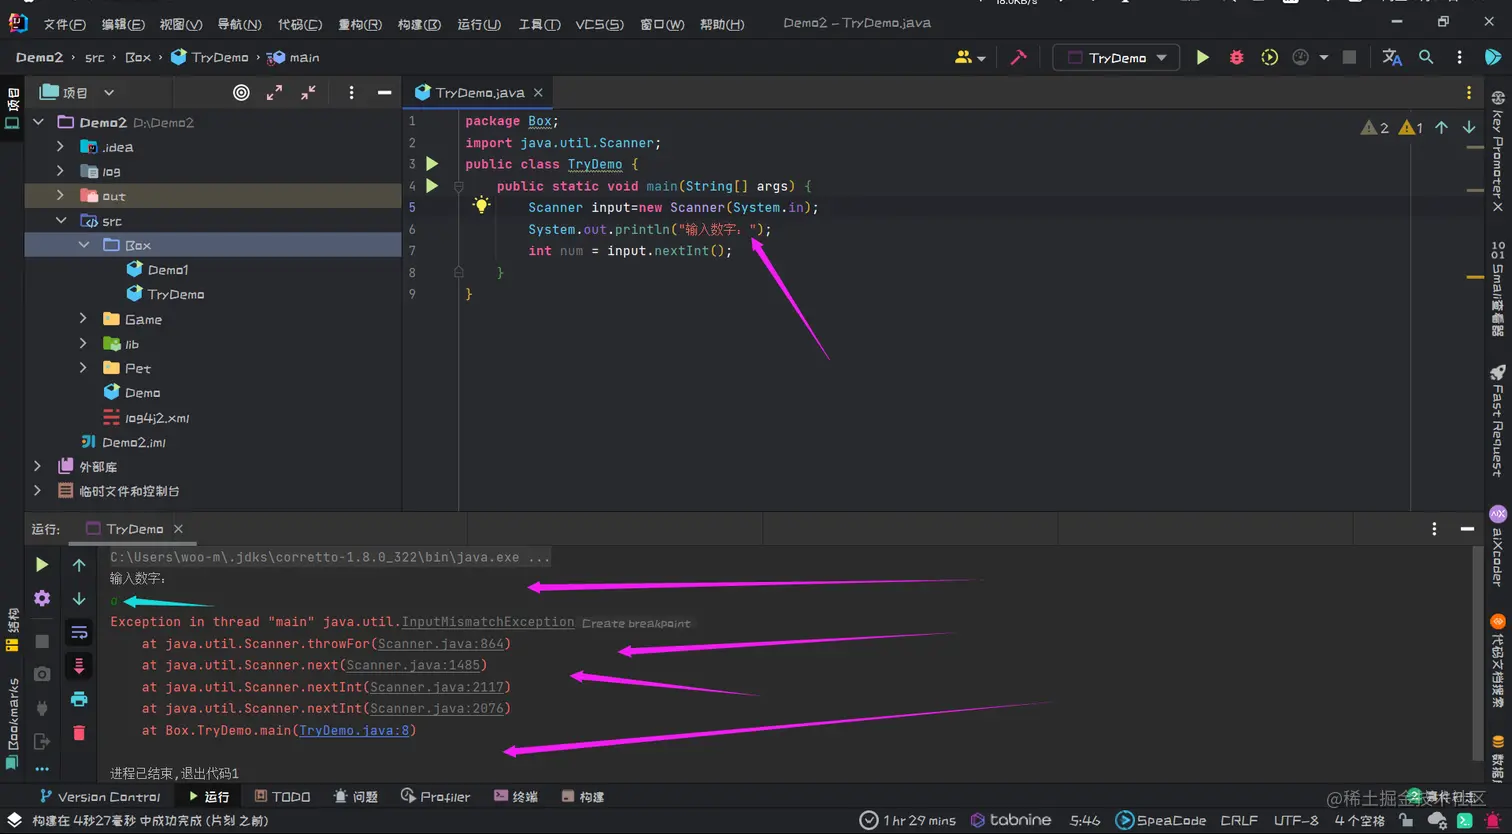
Task: Collapse all icon in project panel
Action: pos(308,92)
